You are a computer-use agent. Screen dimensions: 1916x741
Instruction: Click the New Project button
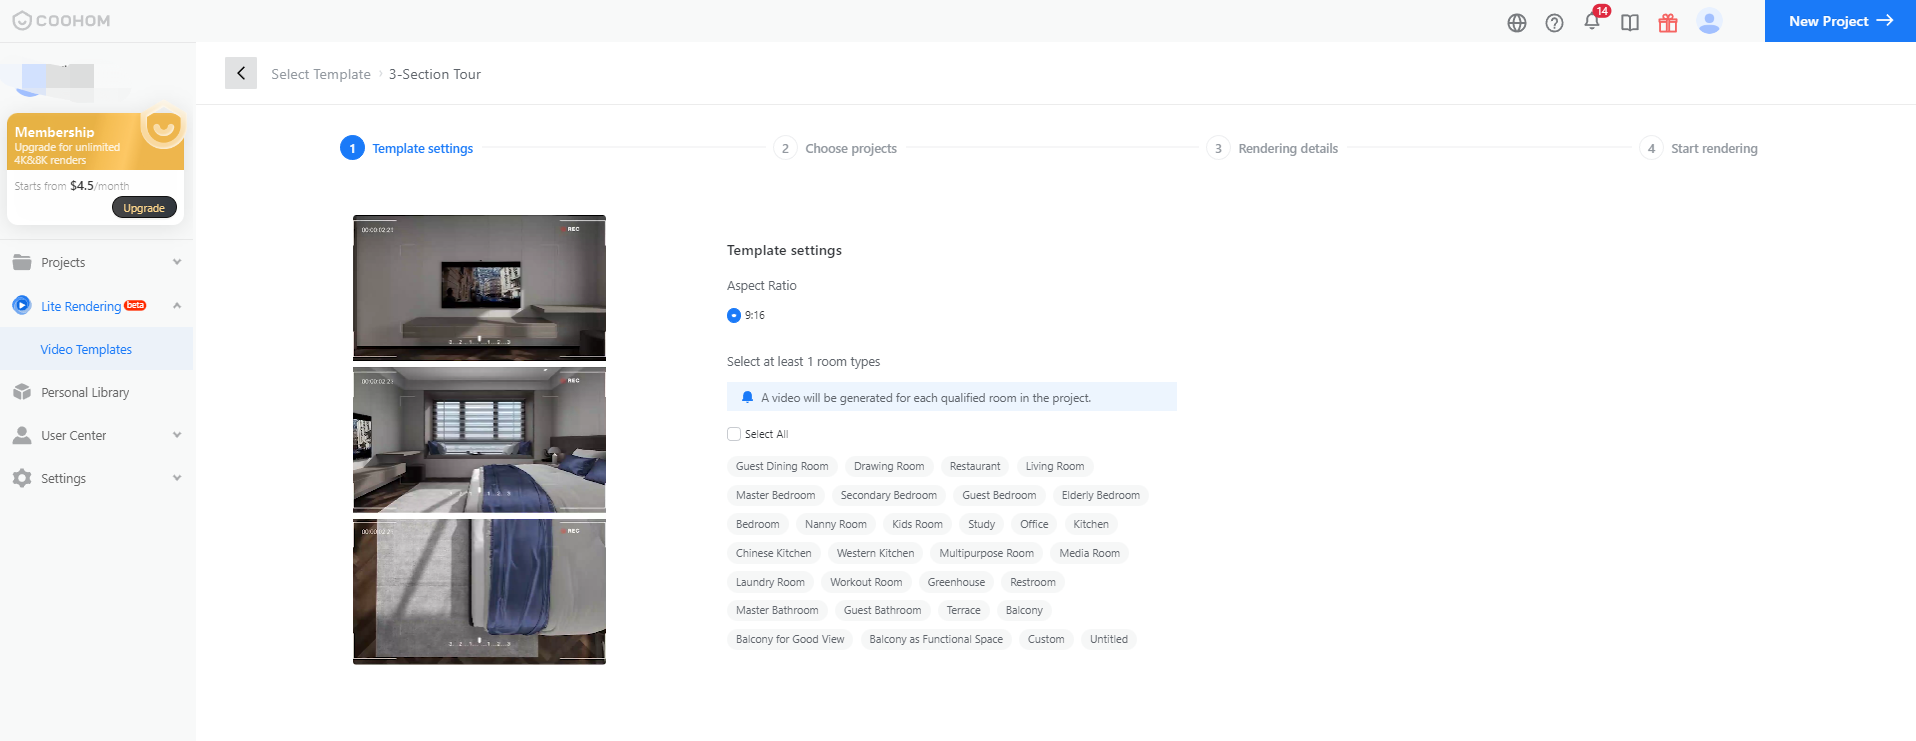(x=1839, y=21)
